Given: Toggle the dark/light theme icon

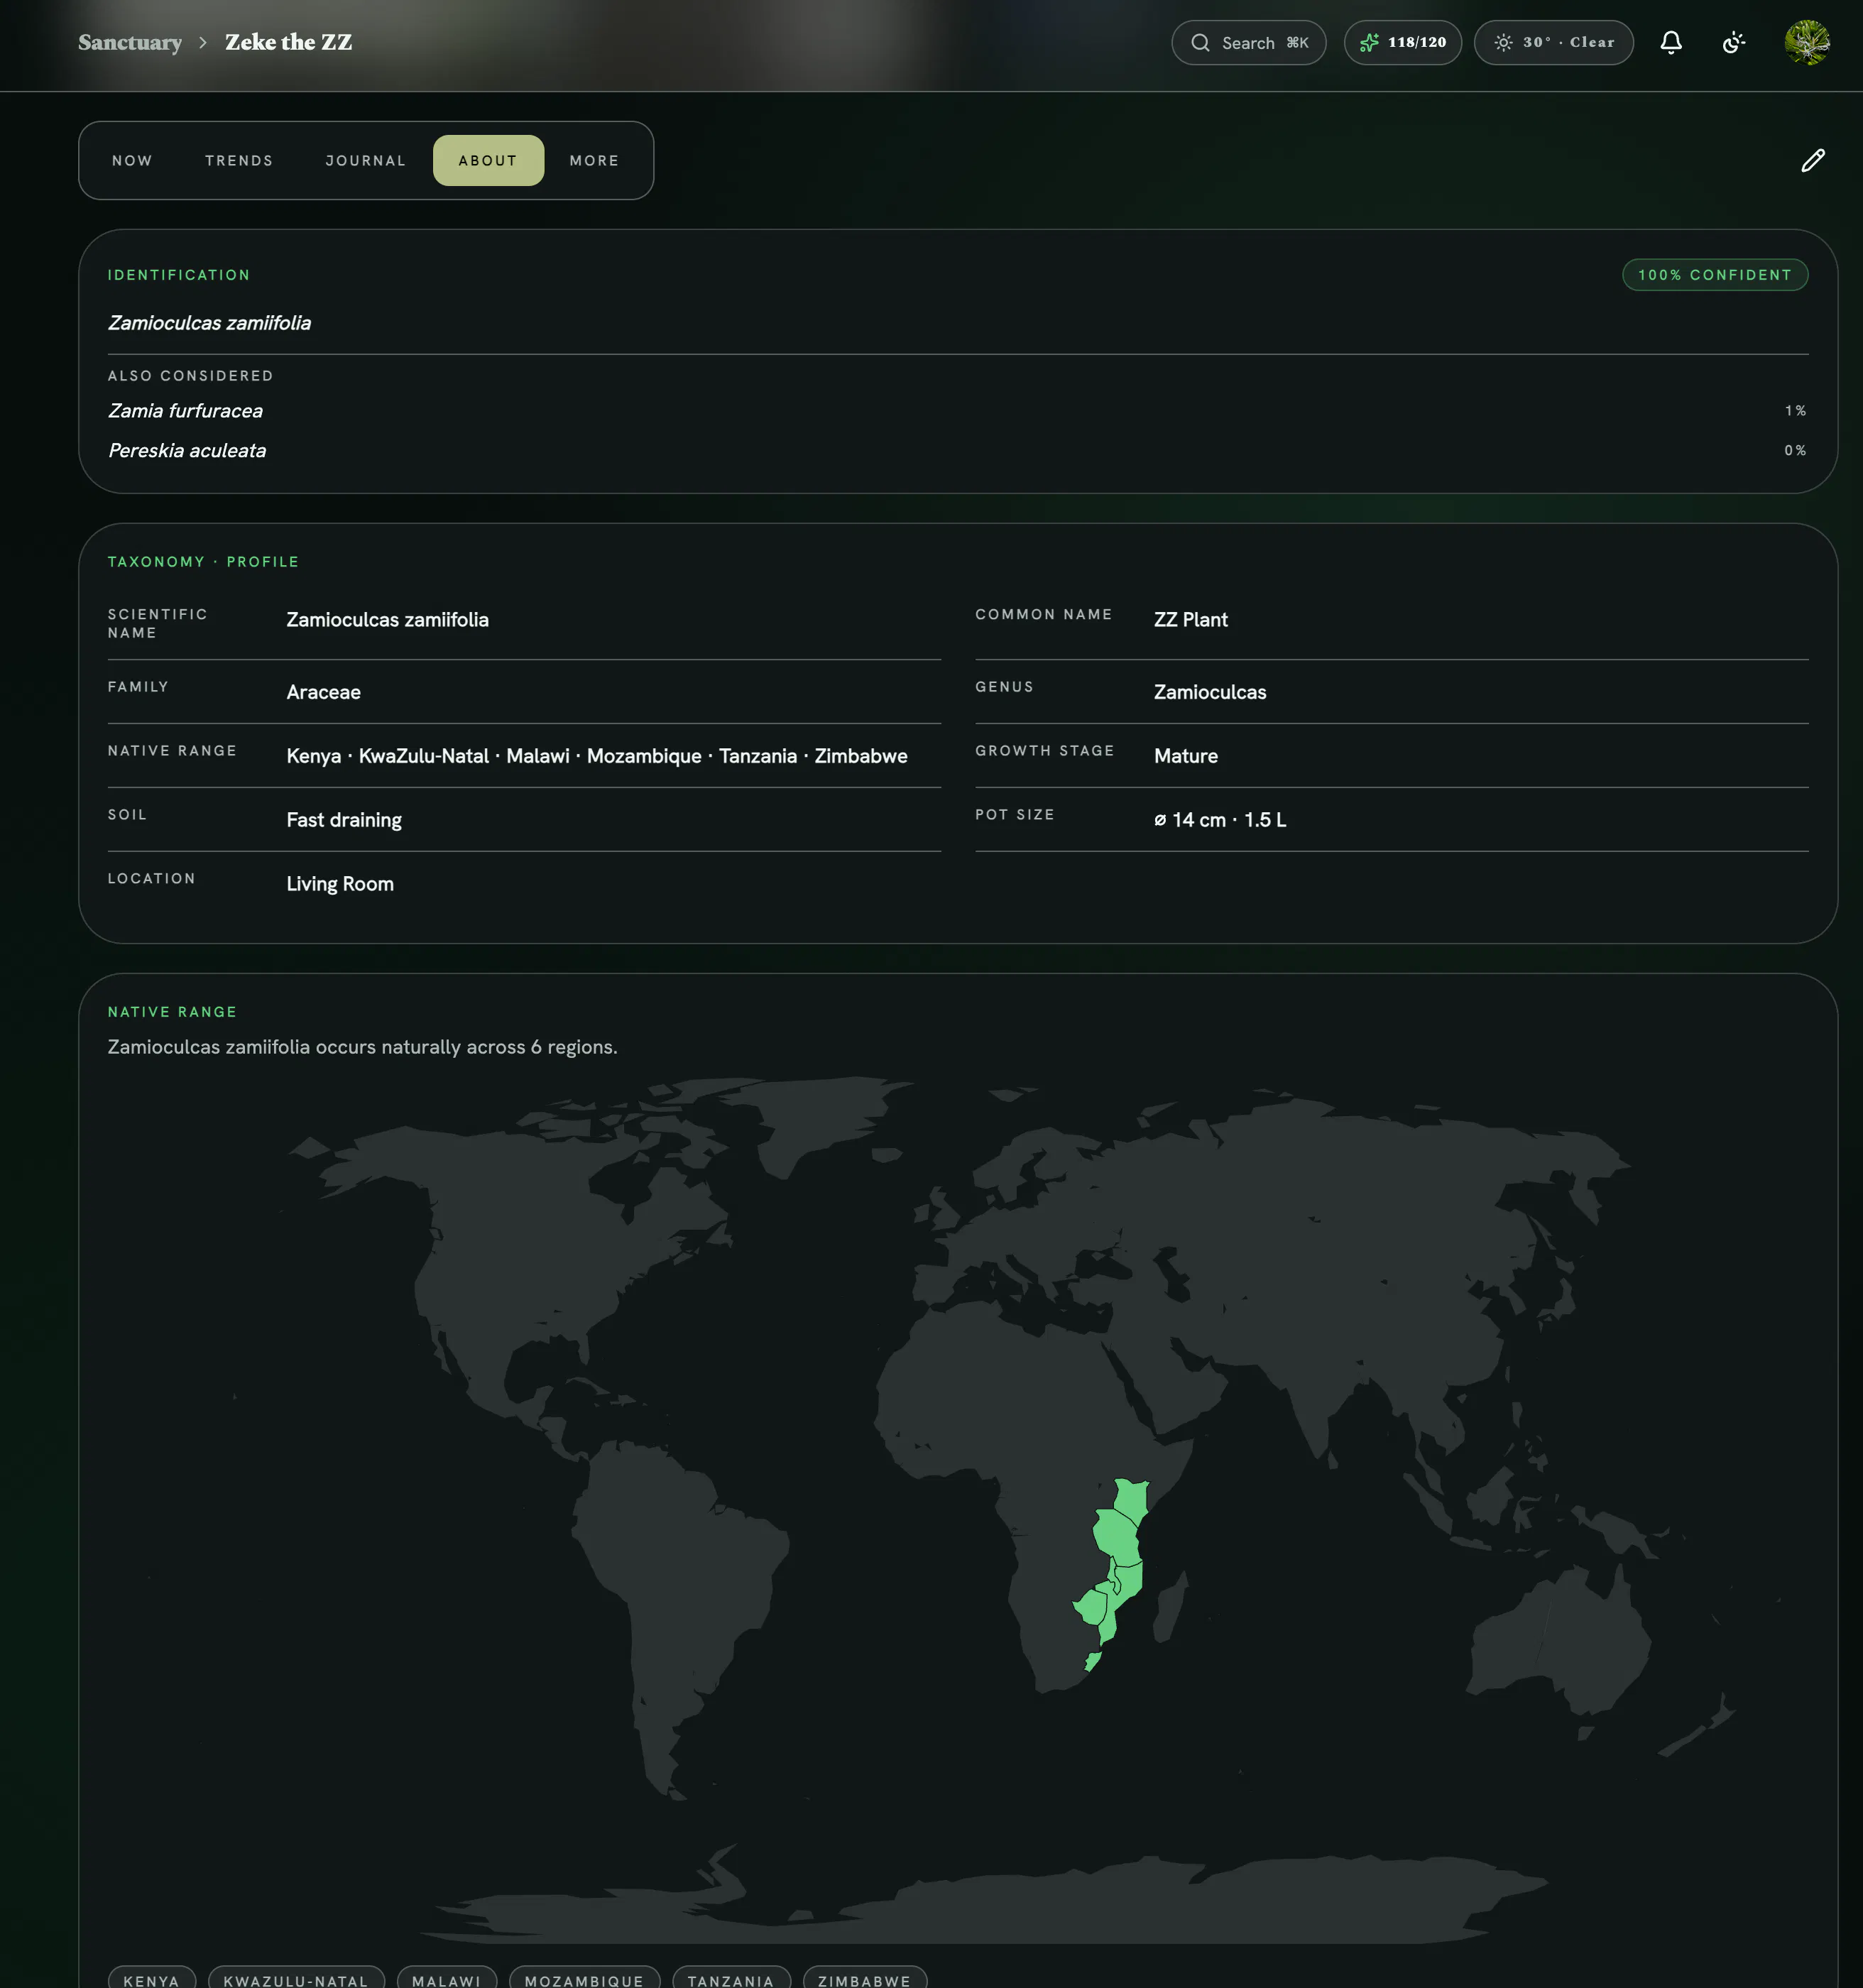Looking at the screenshot, I should coord(1734,43).
